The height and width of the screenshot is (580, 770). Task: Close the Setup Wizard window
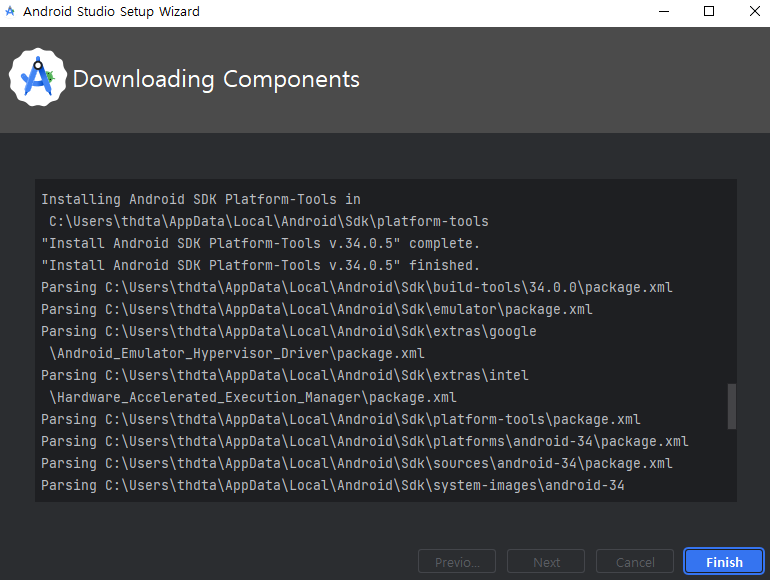point(755,11)
